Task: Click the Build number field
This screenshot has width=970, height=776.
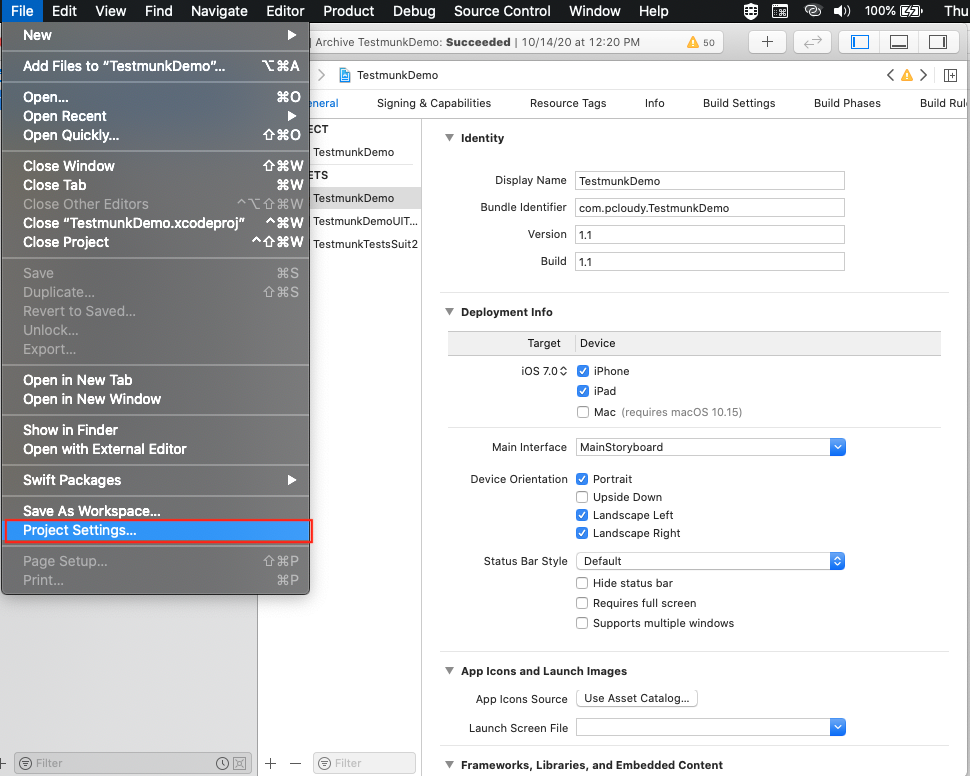Action: point(710,262)
